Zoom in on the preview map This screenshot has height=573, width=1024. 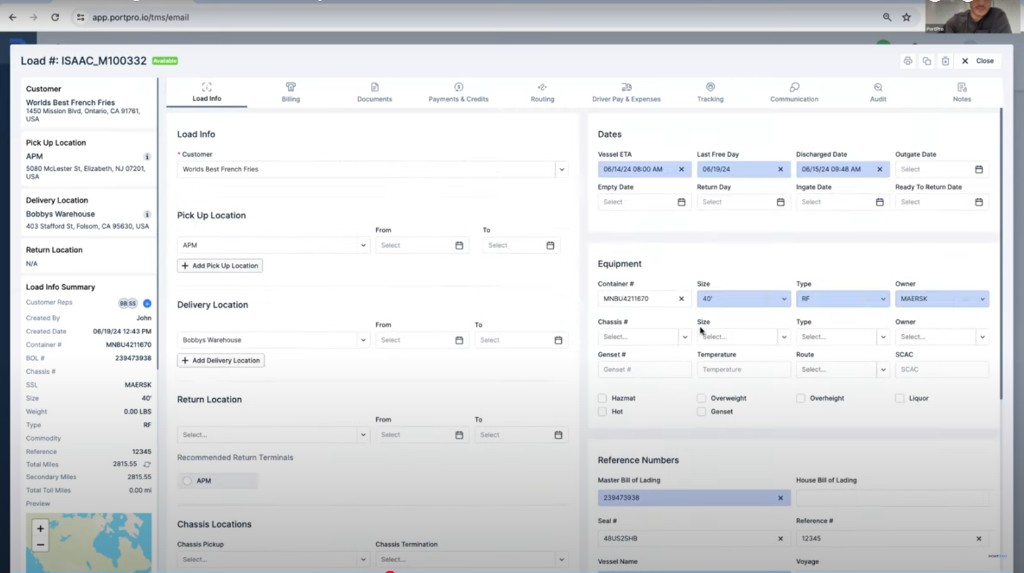tap(40, 529)
